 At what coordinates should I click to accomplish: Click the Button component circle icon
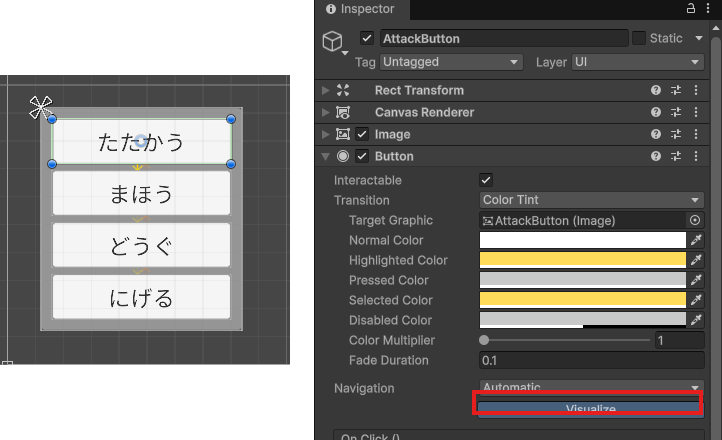click(343, 156)
